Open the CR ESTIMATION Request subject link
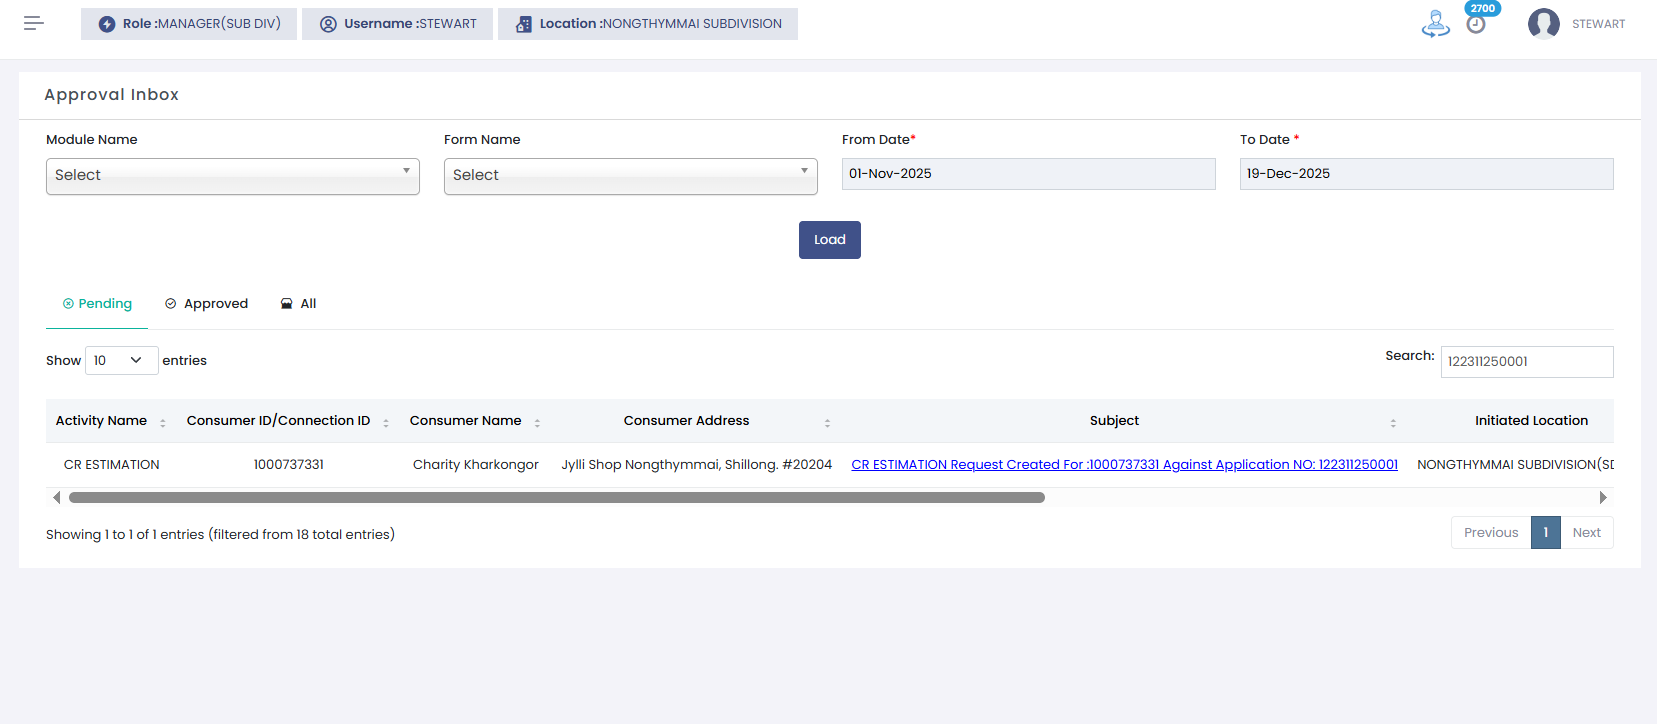Viewport: 1657px width, 724px height. (1124, 465)
